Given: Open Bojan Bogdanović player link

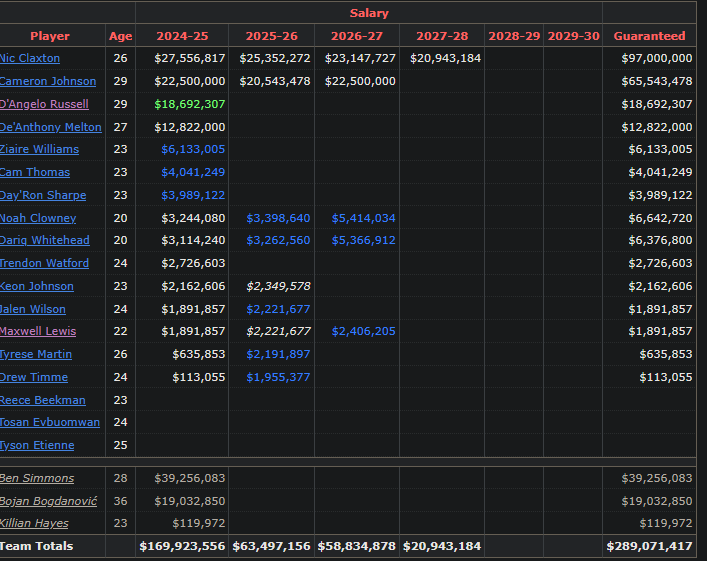Looking at the screenshot, I should (x=48, y=501).
